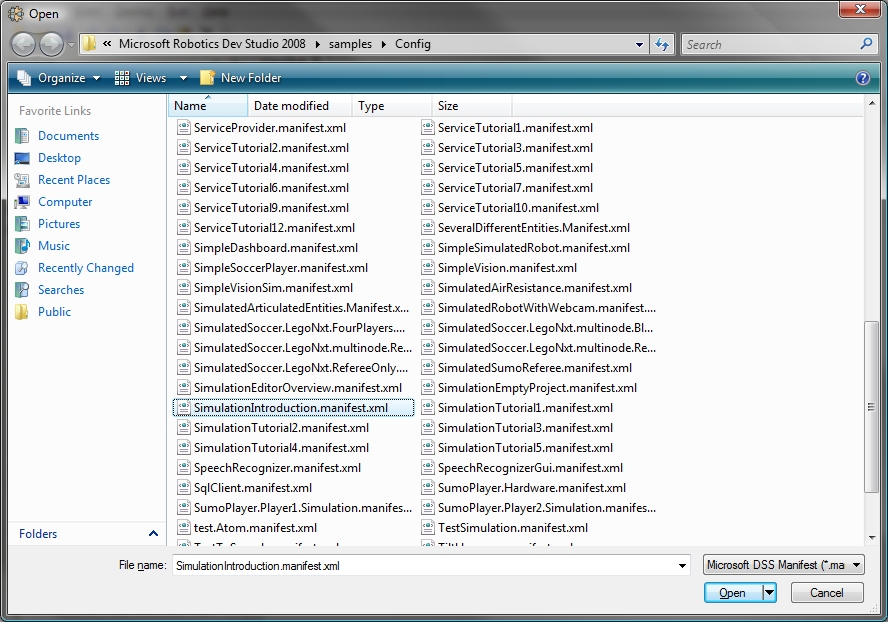The width and height of the screenshot is (888, 622).
Task: Click the file icon for ServiceProvider.manifest.xml
Action: click(x=183, y=127)
